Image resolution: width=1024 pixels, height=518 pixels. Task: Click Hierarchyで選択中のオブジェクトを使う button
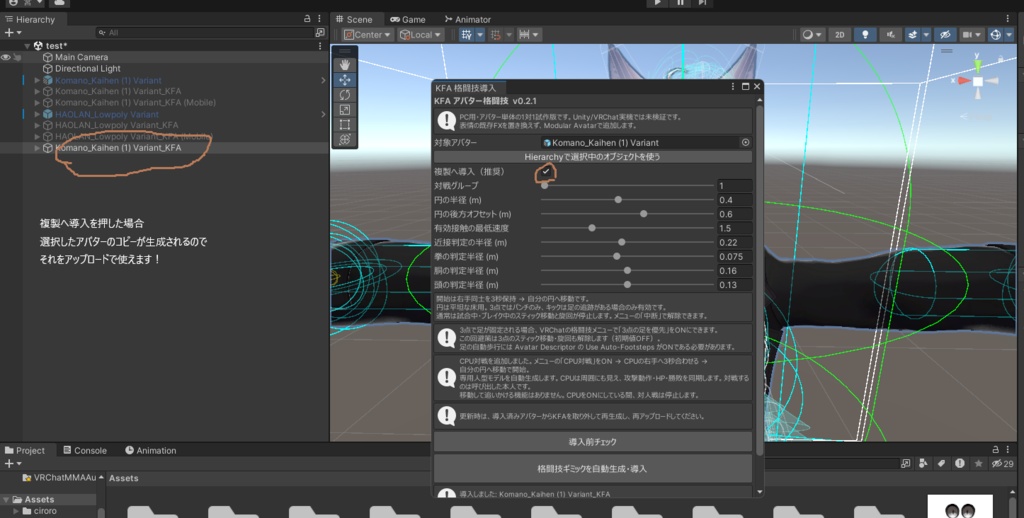click(x=592, y=157)
